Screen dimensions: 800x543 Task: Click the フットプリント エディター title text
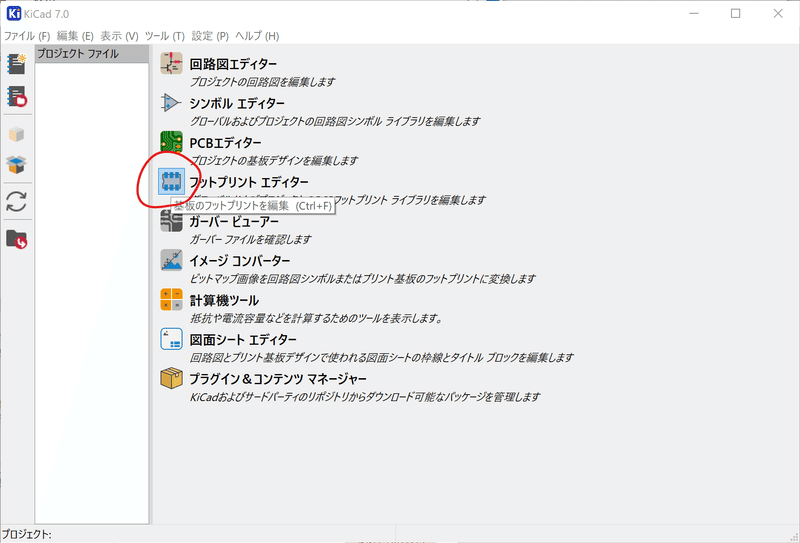(249, 182)
